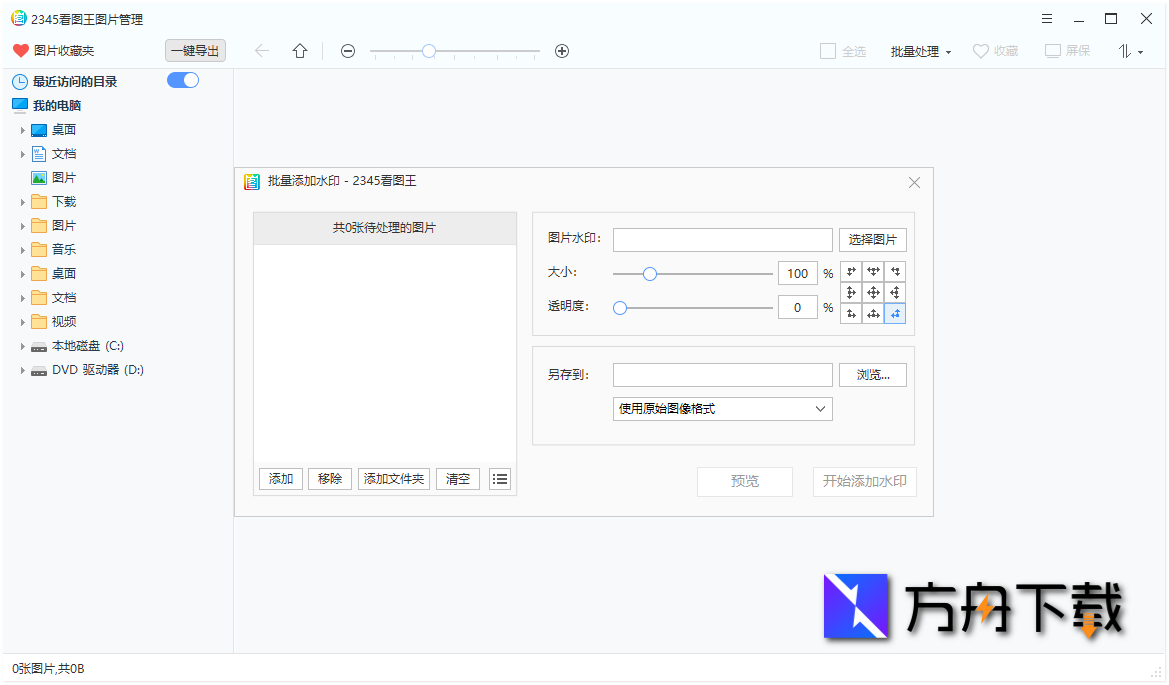Expand the 本地磁盘 (C:) tree node
This screenshot has width=1169, height=685.
coord(22,345)
